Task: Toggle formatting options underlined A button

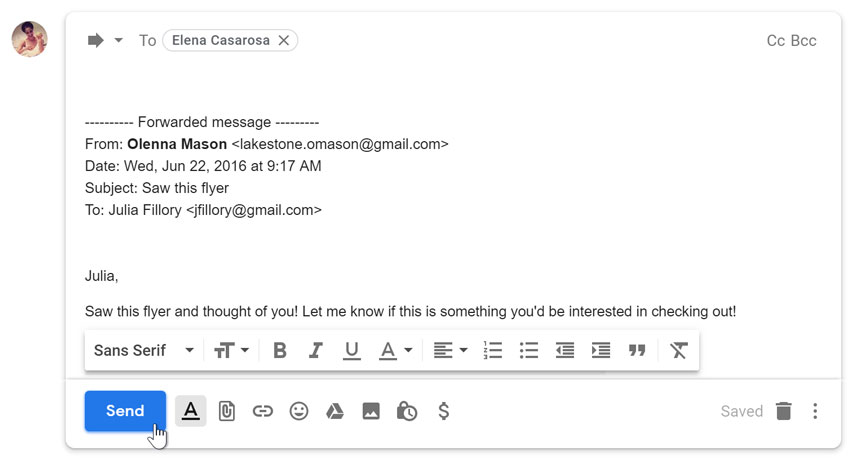Action: pyautogui.click(x=190, y=411)
